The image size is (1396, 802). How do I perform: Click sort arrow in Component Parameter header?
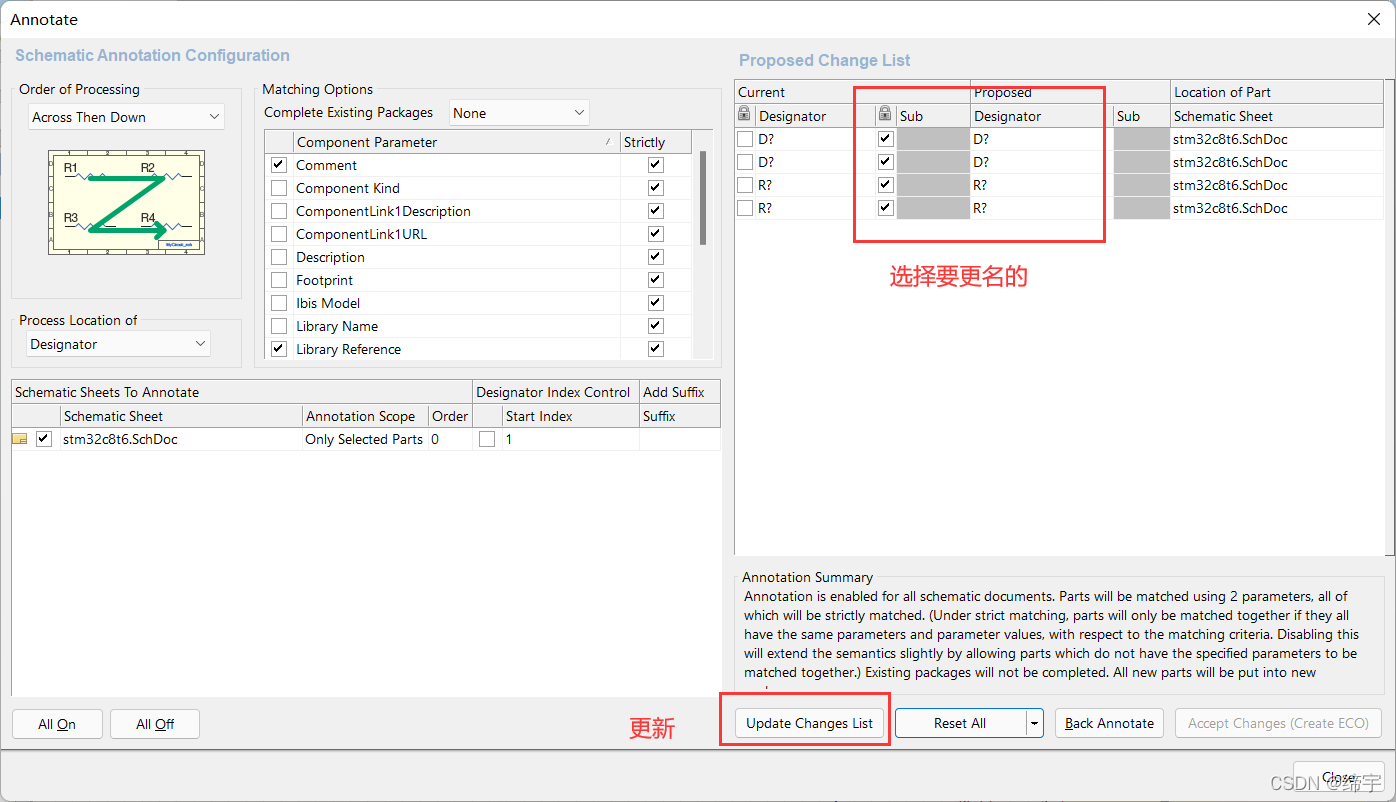pyautogui.click(x=608, y=142)
